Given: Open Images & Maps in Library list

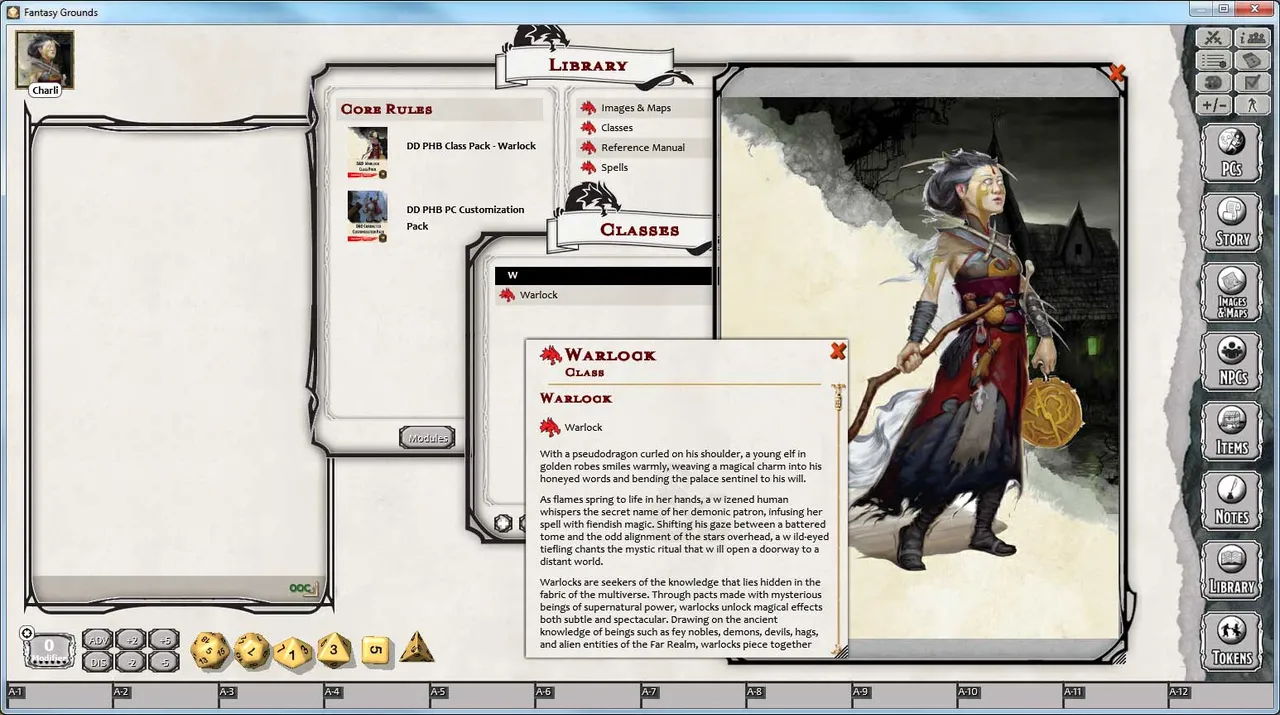Looking at the screenshot, I should click(636, 108).
